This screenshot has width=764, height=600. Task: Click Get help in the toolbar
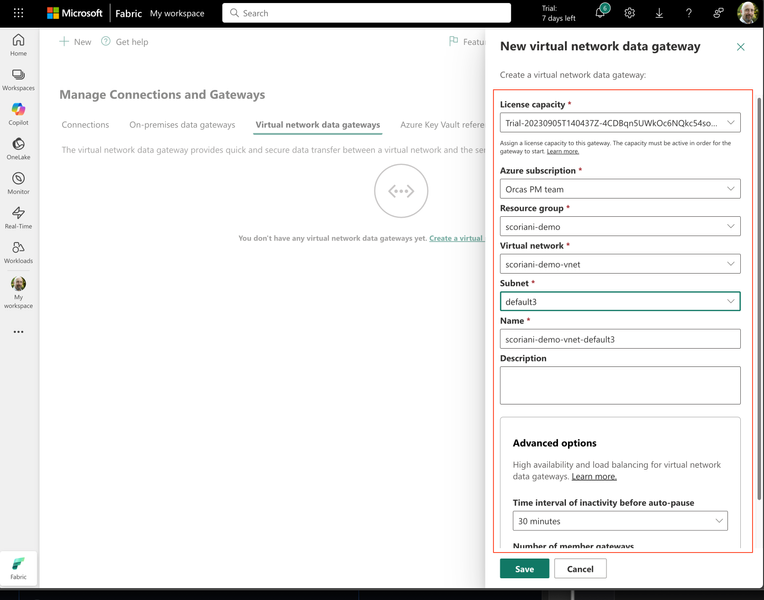coord(125,42)
